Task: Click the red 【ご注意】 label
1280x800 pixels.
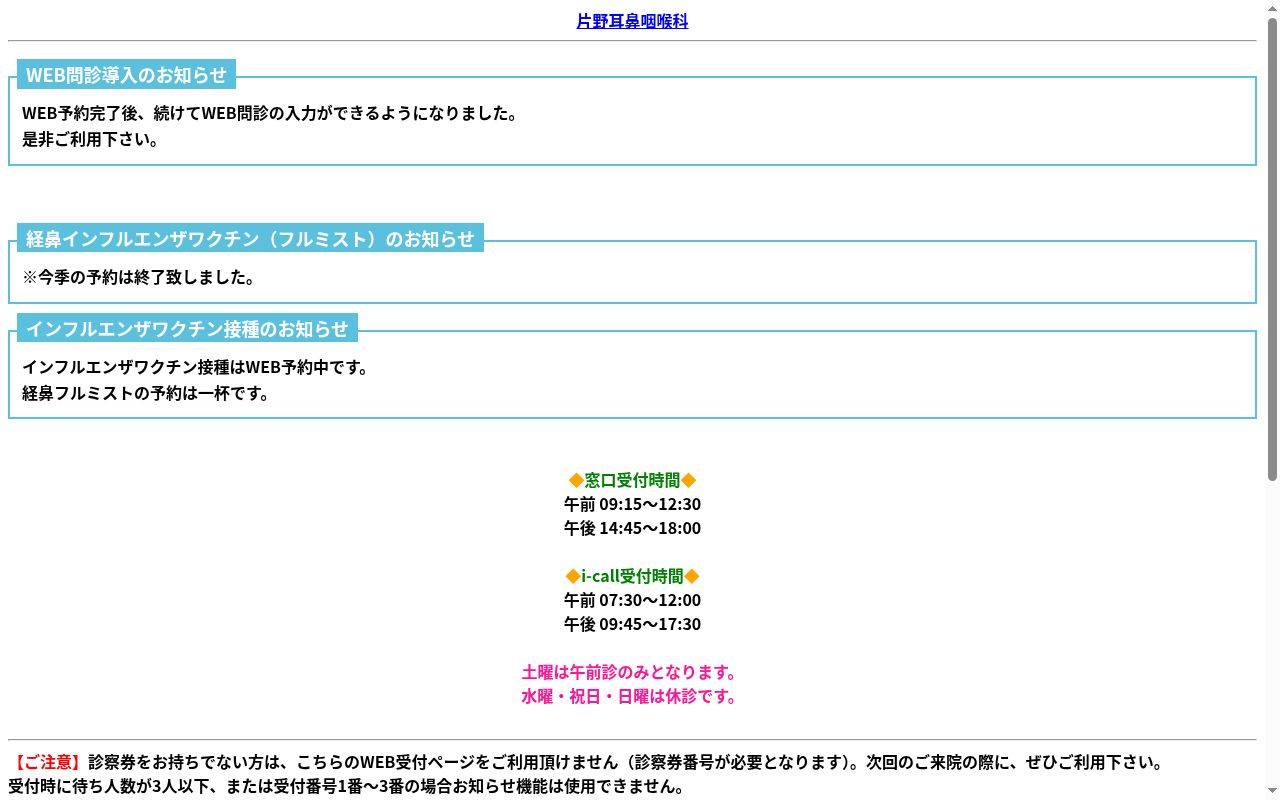Action: click(47, 763)
